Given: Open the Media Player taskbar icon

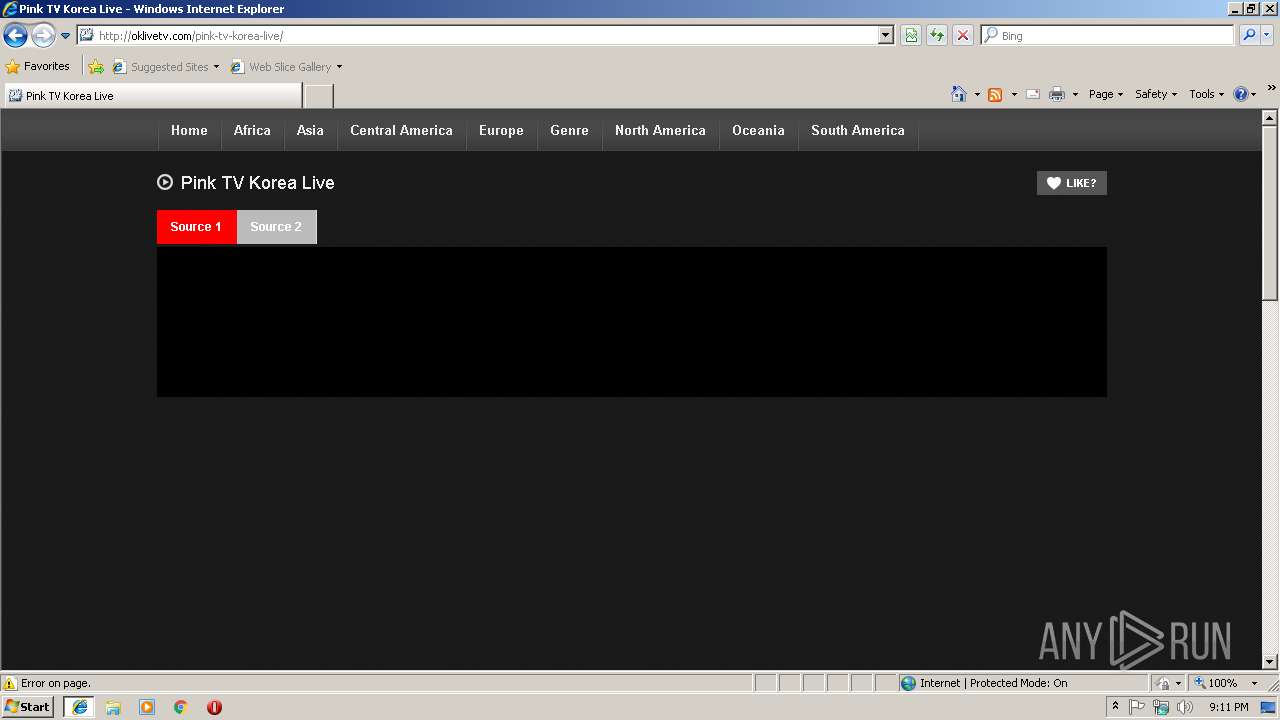Looking at the screenshot, I should click(147, 707).
